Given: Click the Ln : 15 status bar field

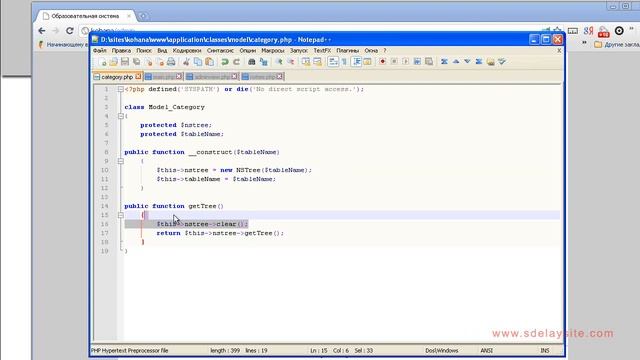Looking at the screenshot, I should (319, 351).
